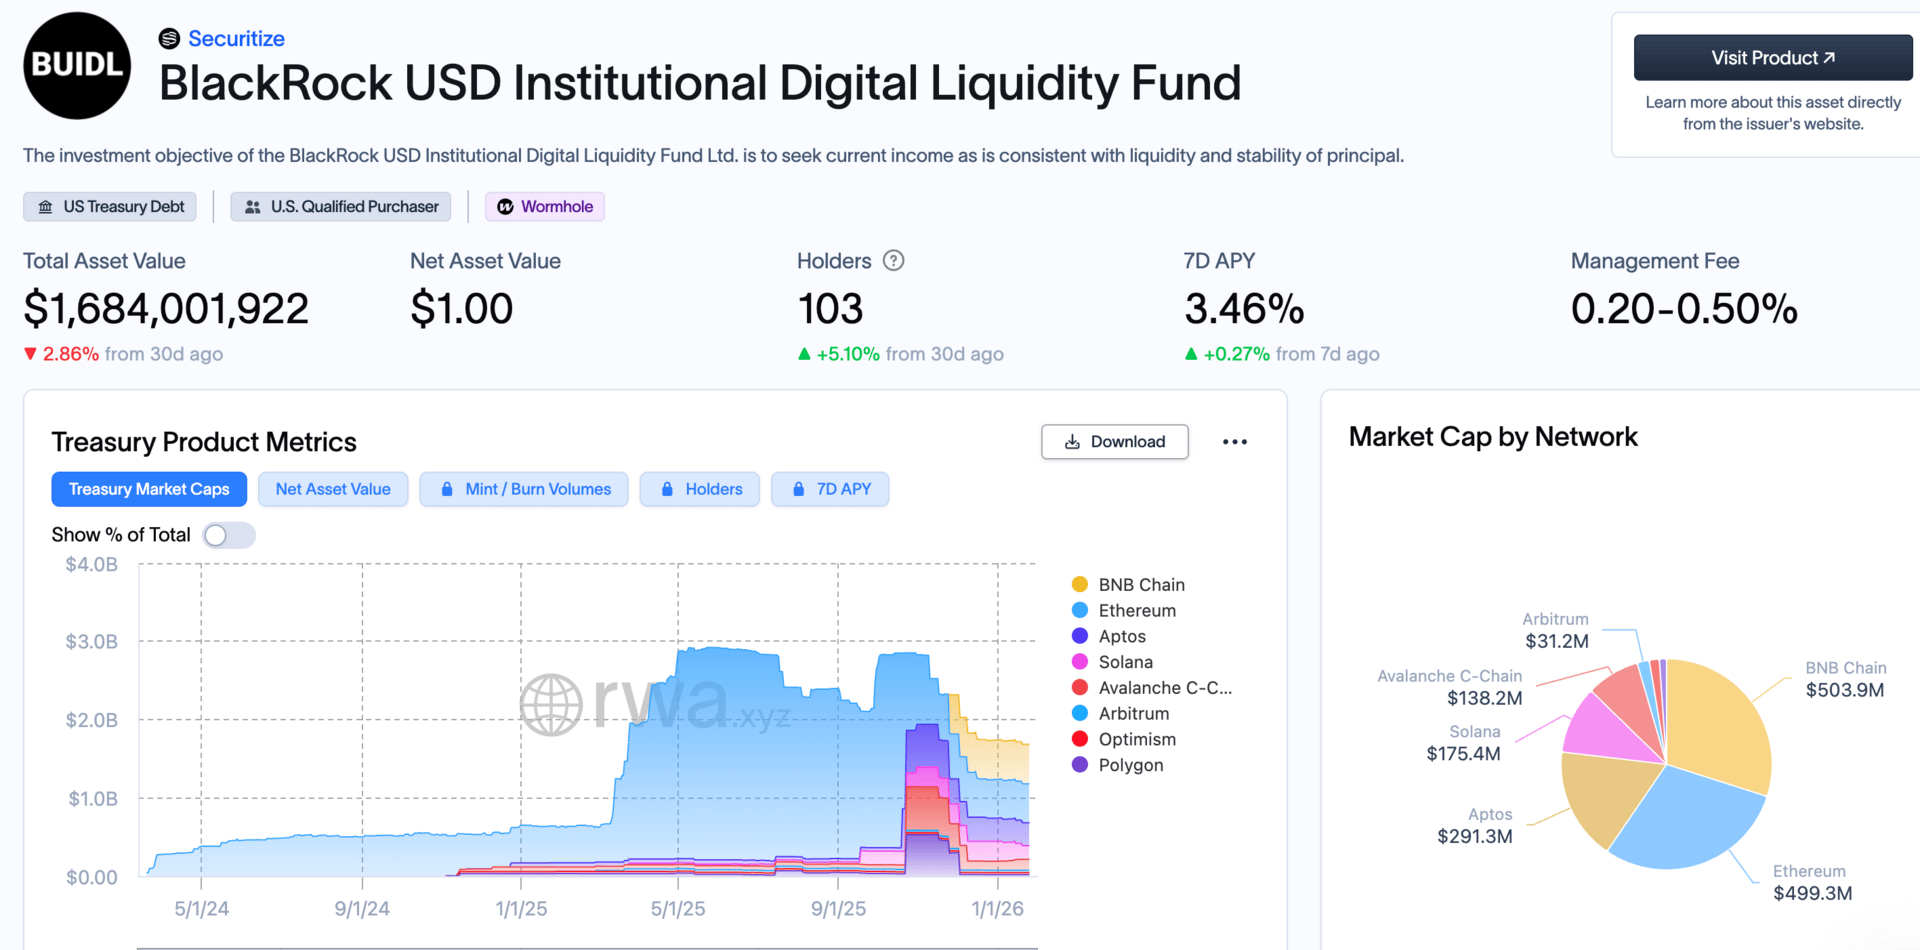
Task: Click the Qualified Purchaser people icon
Action: click(253, 207)
